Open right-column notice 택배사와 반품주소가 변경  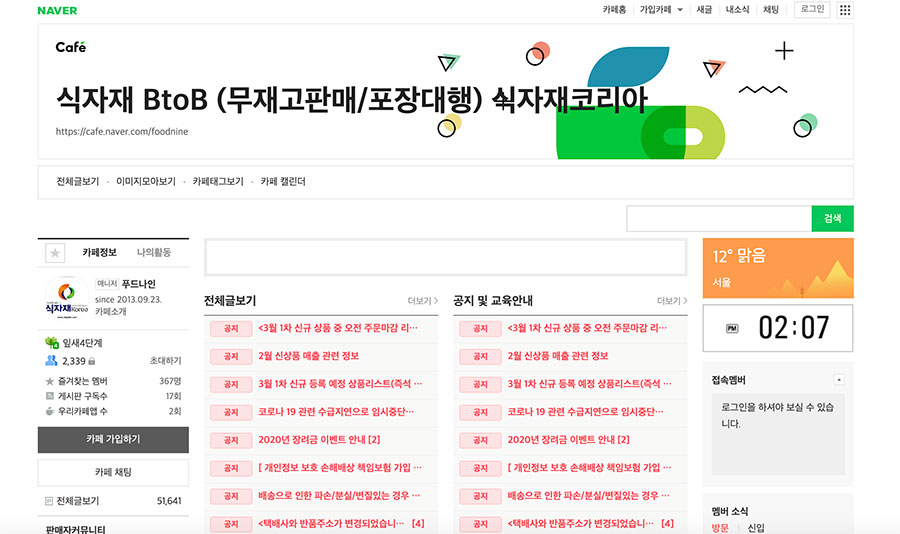pos(580,524)
